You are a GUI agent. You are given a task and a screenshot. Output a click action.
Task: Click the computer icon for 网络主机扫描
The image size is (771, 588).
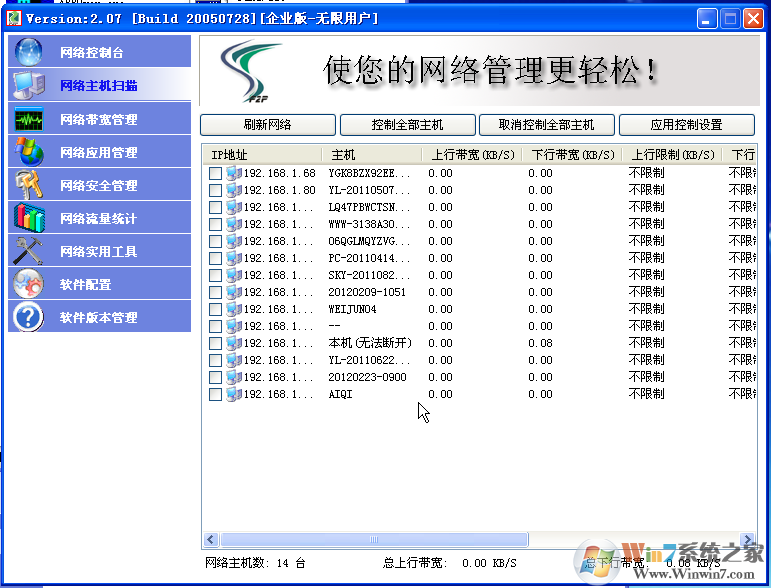29,85
